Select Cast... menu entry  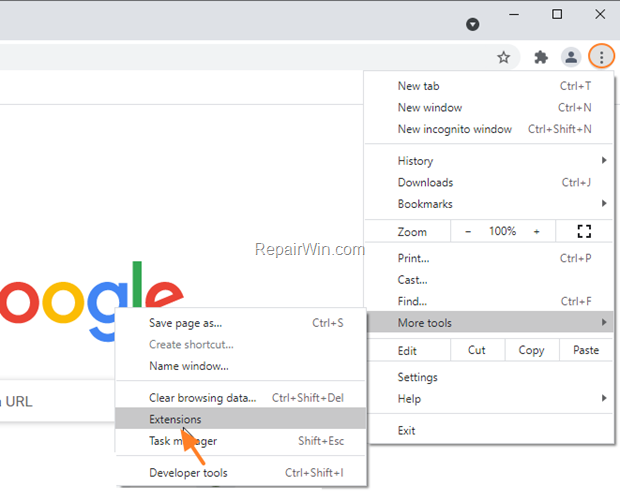point(489,280)
